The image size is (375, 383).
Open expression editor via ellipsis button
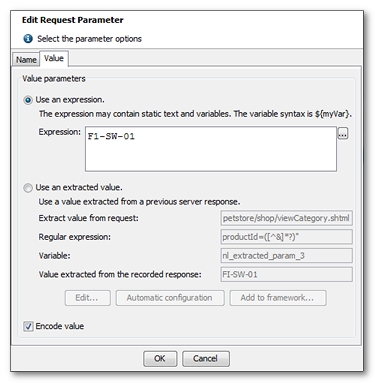pos(343,134)
